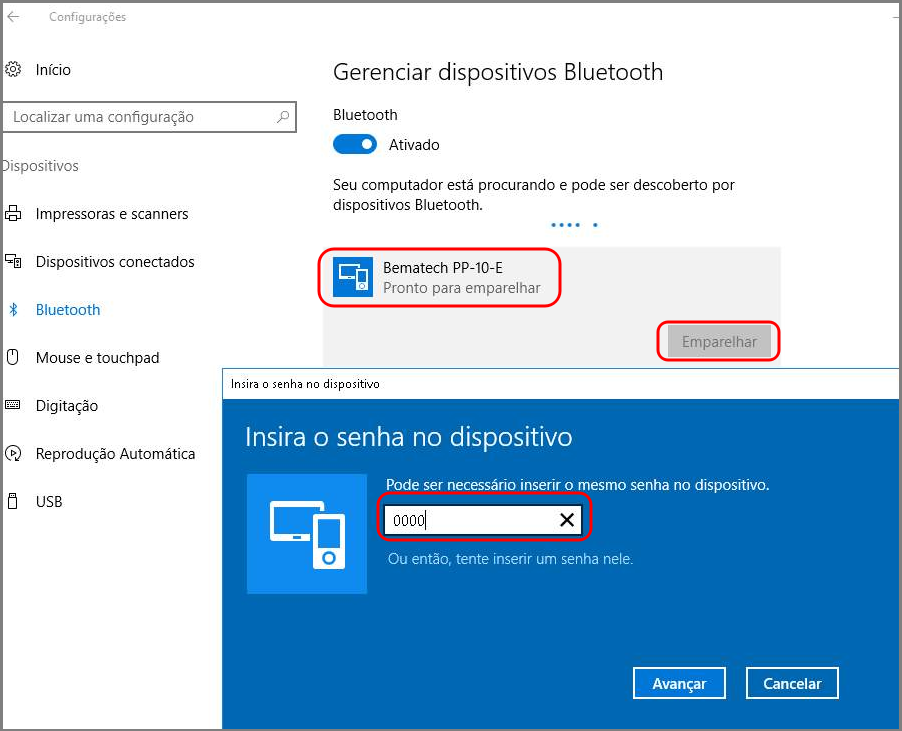Viewport: 902px width, 731px height.
Task: Click the search magnifier icon
Action: [283, 117]
